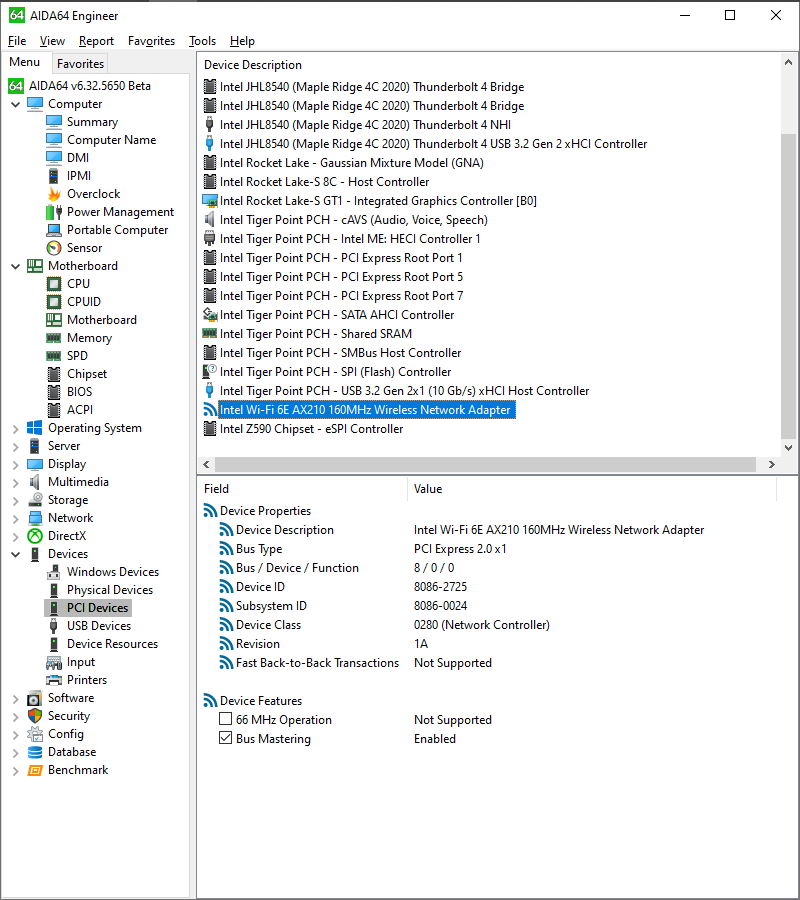800x900 pixels.
Task: Select the Summary item under Computer
Action: (92, 122)
